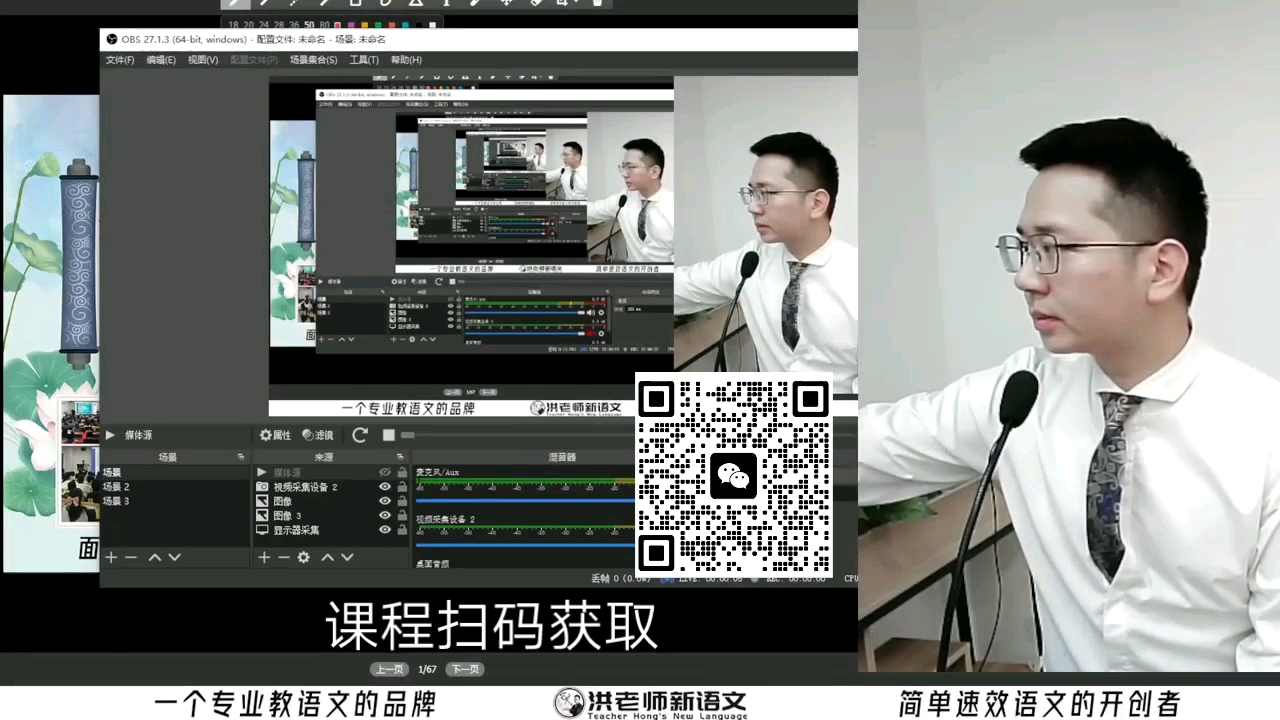Pop out the 来源 dock panel
This screenshot has height=720, width=1280.
tap(400, 457)
